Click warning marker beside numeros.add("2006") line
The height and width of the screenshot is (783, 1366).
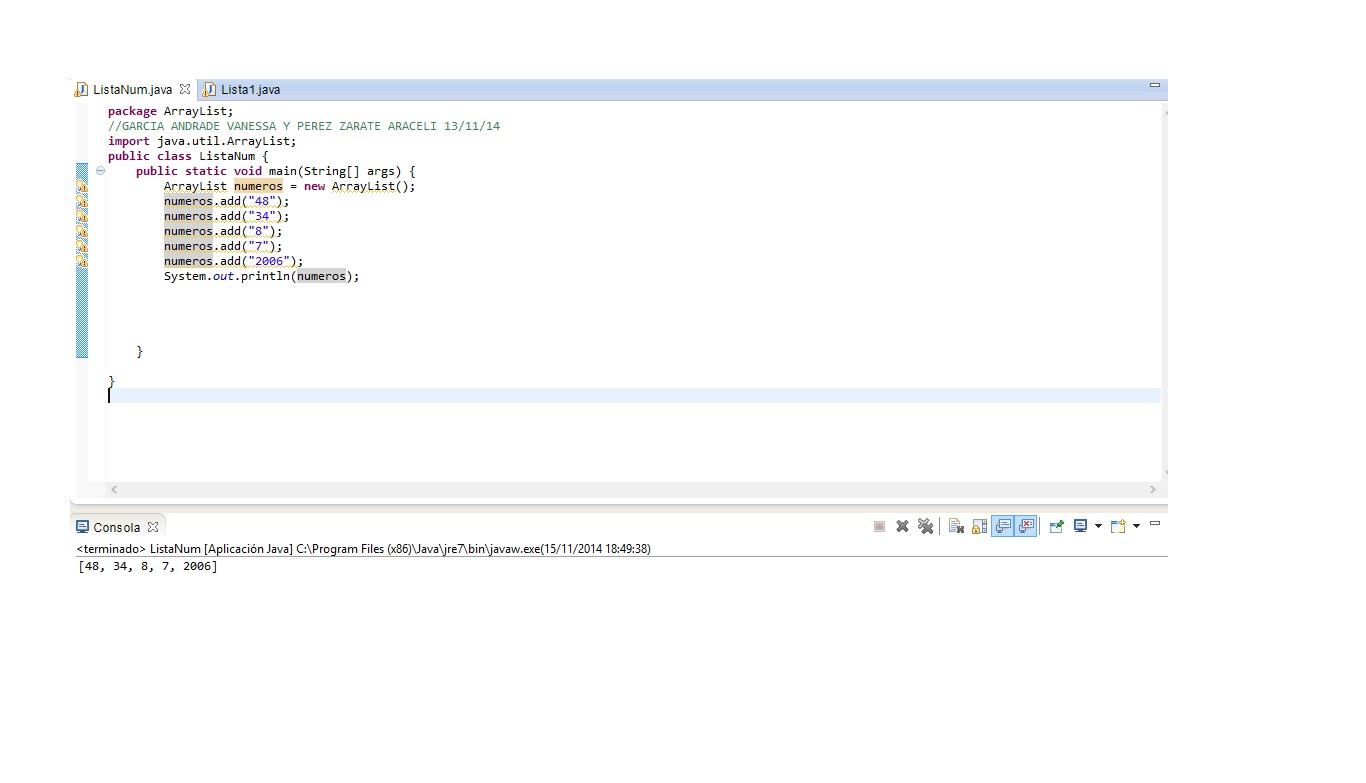click(x=82, y=261)
